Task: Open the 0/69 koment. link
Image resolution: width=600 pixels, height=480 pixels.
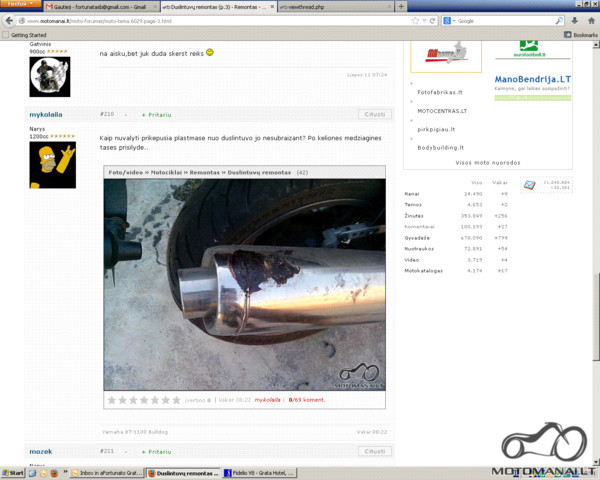Action: click(307, 400)
